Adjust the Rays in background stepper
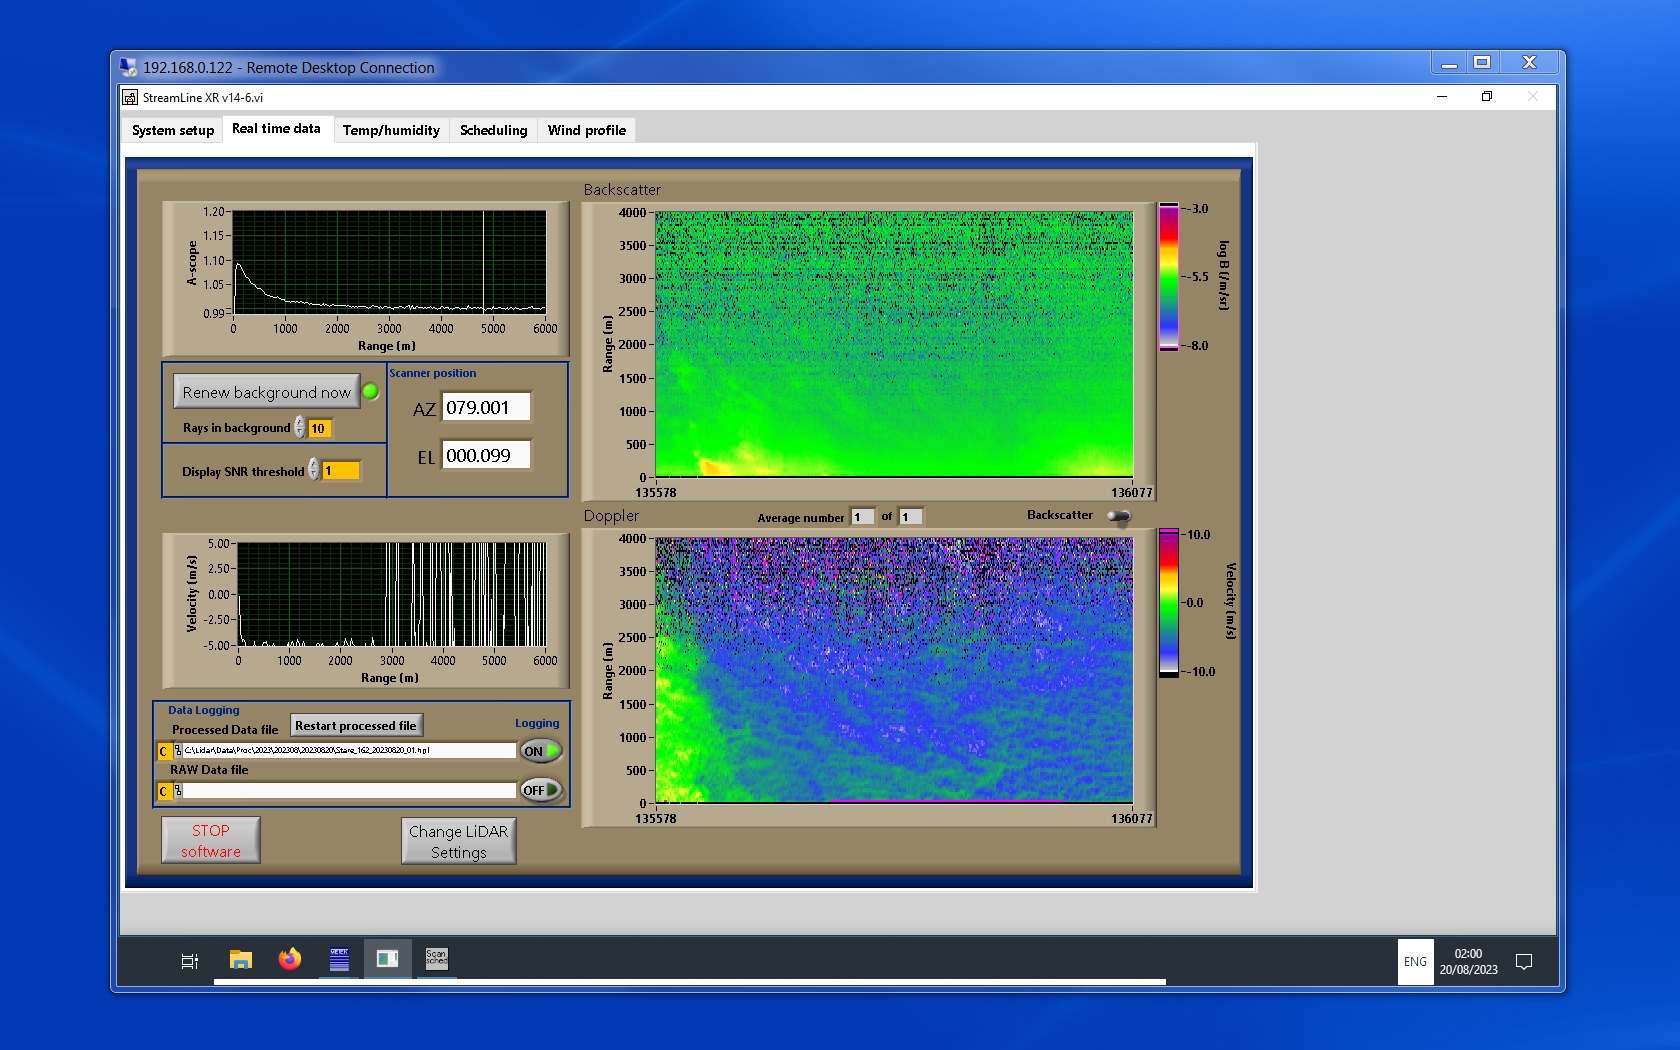 click(x=300, y=428)
